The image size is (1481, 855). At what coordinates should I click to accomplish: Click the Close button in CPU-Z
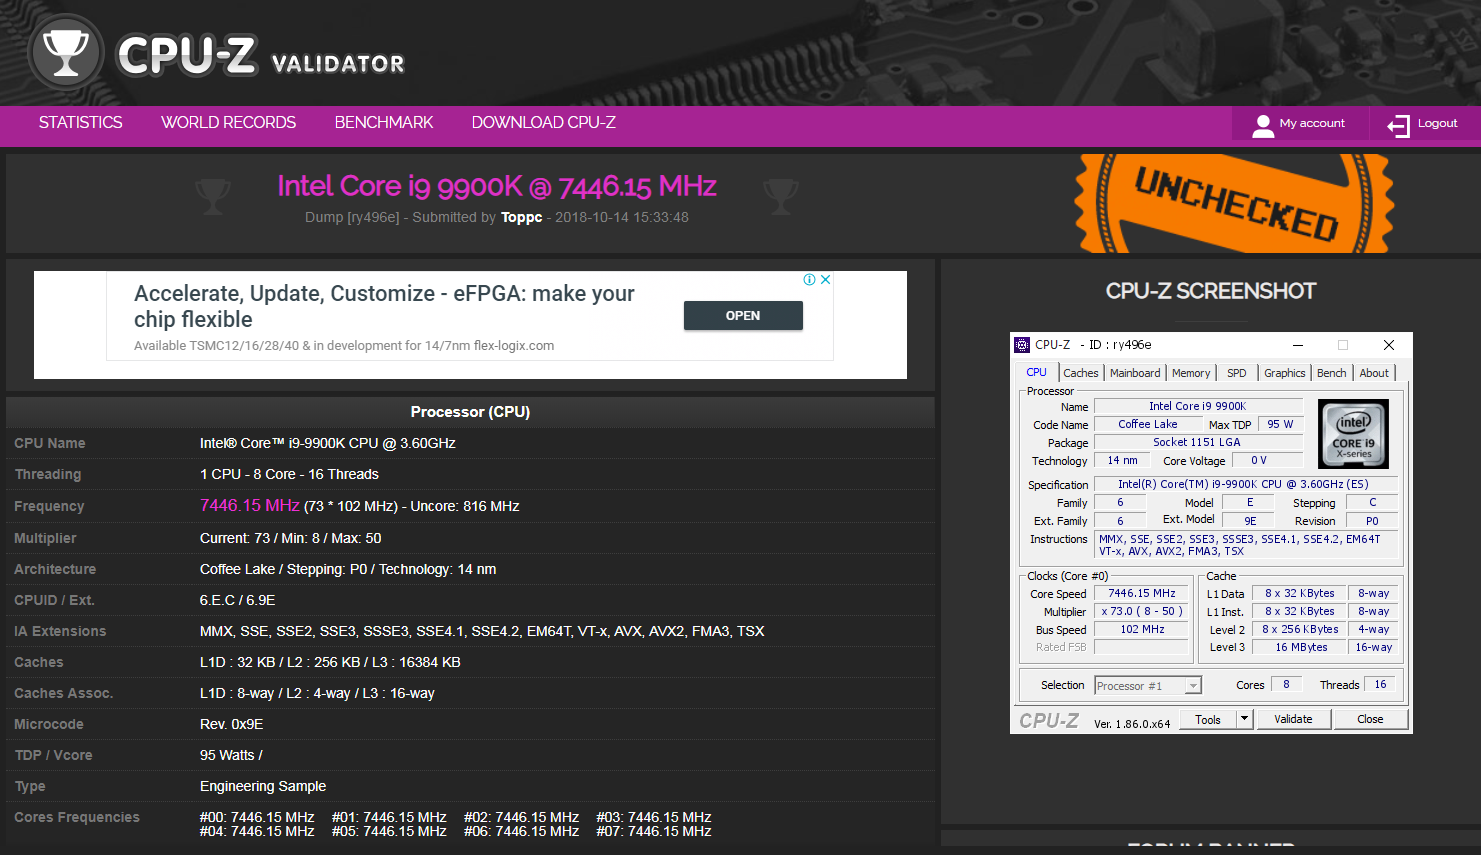(1370, 719)
